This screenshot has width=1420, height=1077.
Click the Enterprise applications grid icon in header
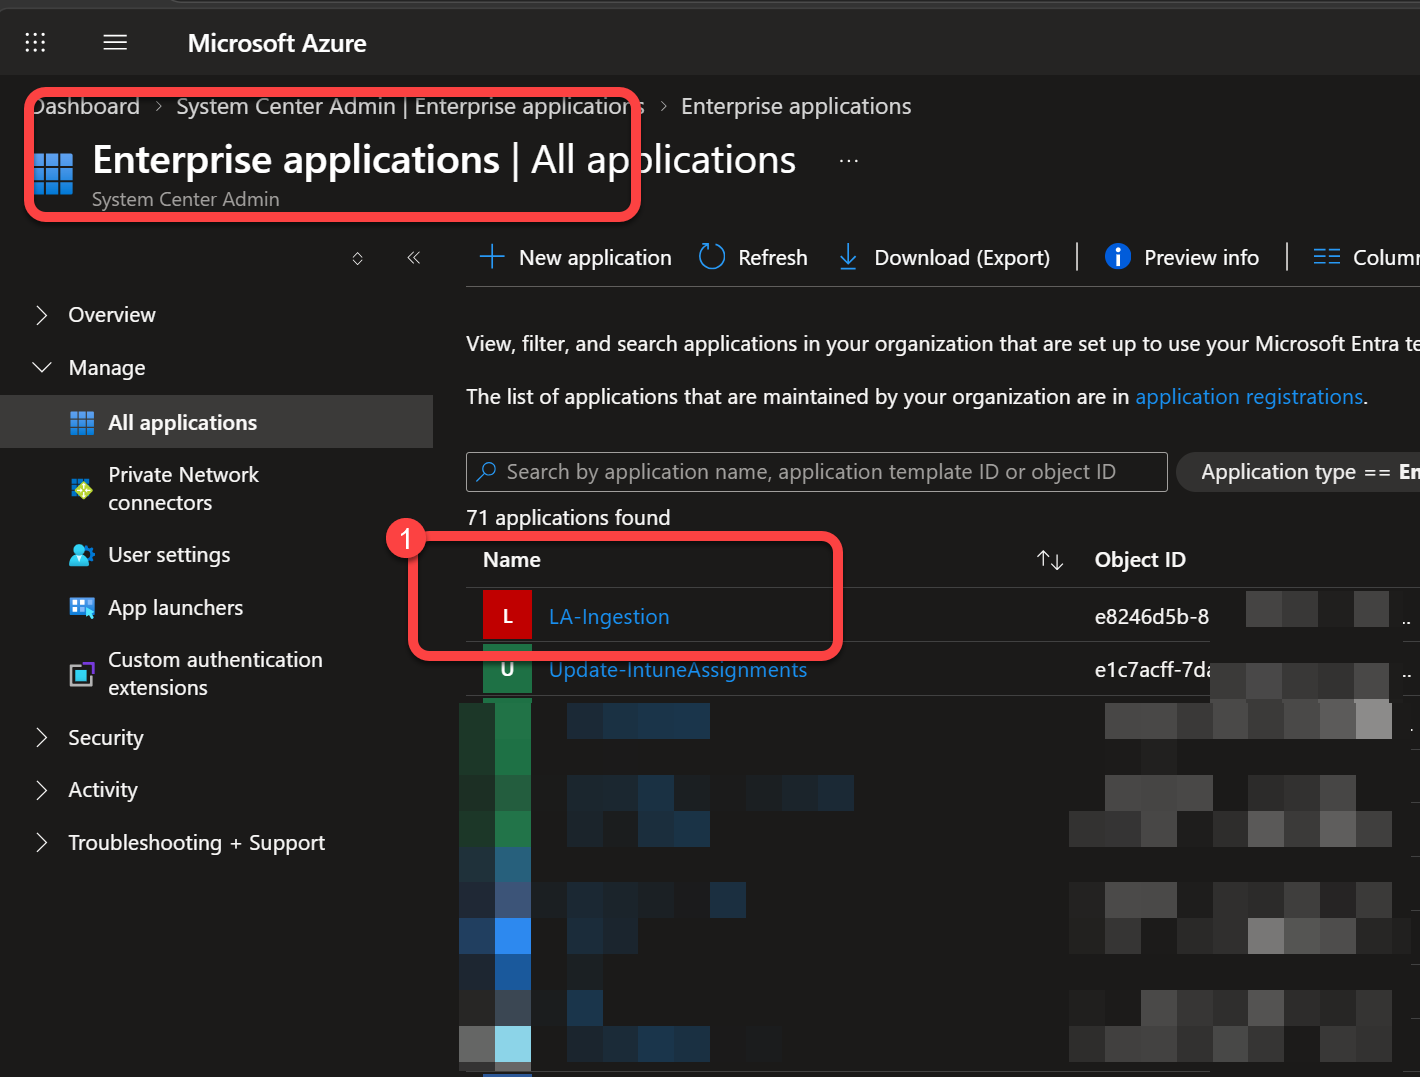[x=53, y=173]
